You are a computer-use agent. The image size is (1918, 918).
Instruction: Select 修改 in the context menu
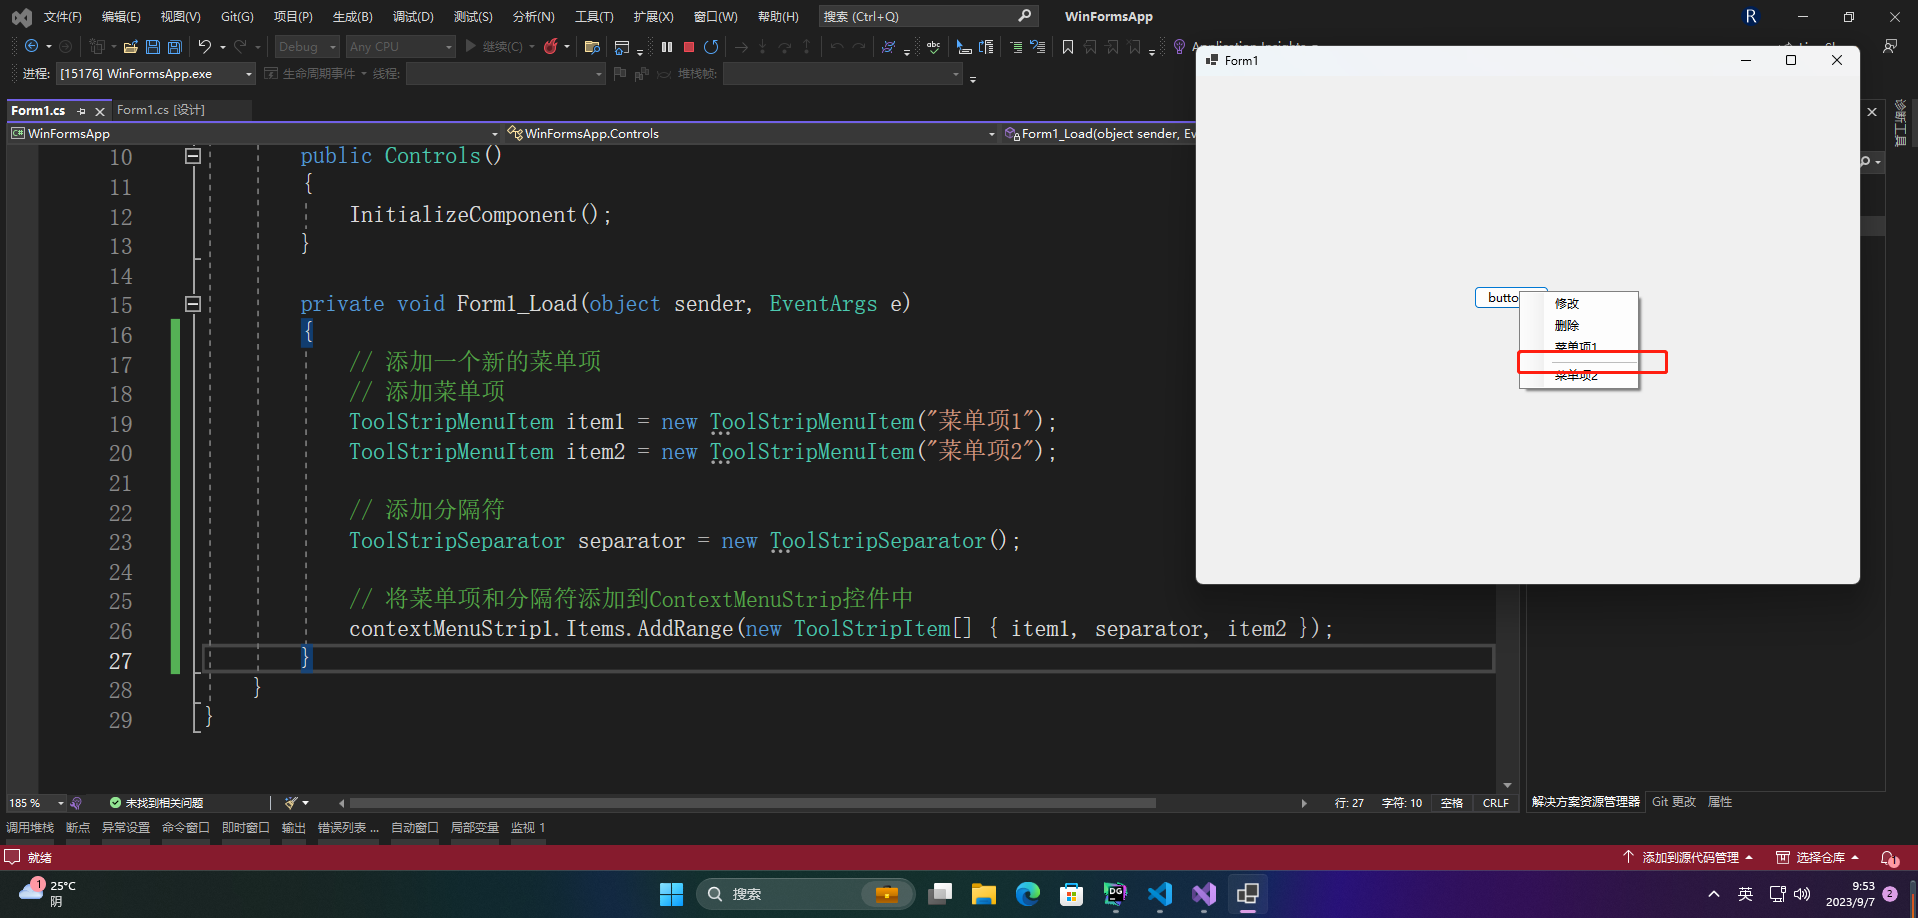click(x=1567, y=304)
